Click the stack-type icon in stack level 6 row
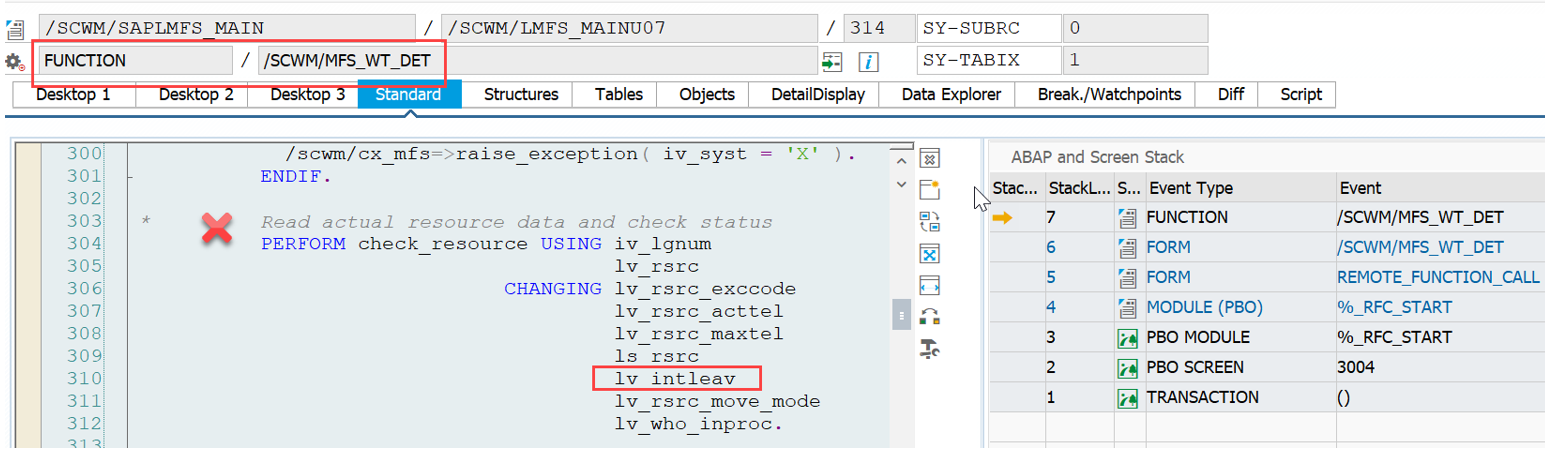The image size is (1545, 451). (1127, 247)
